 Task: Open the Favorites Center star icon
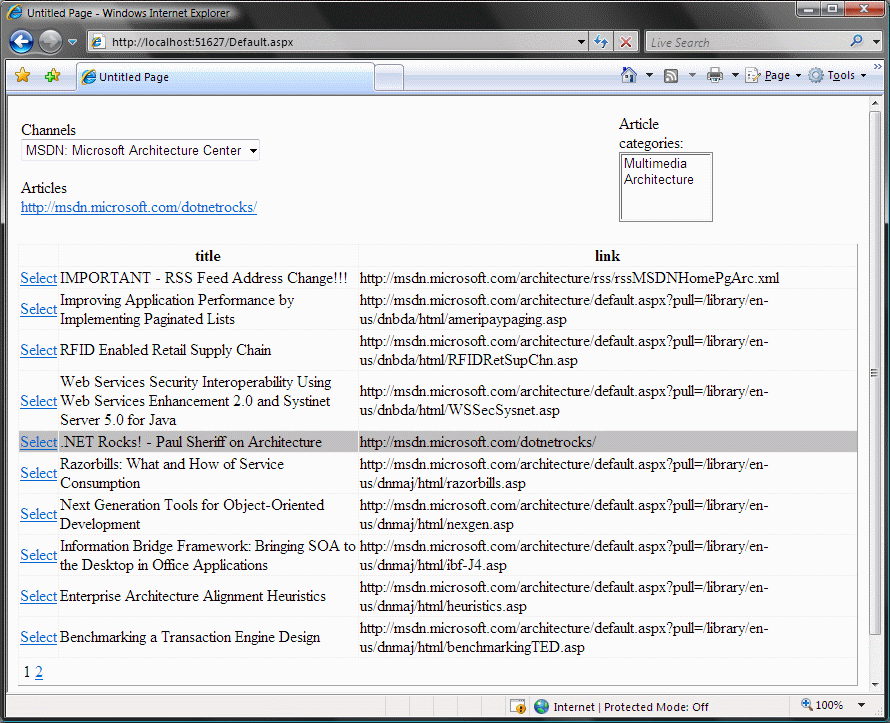(x=23, y=75)
